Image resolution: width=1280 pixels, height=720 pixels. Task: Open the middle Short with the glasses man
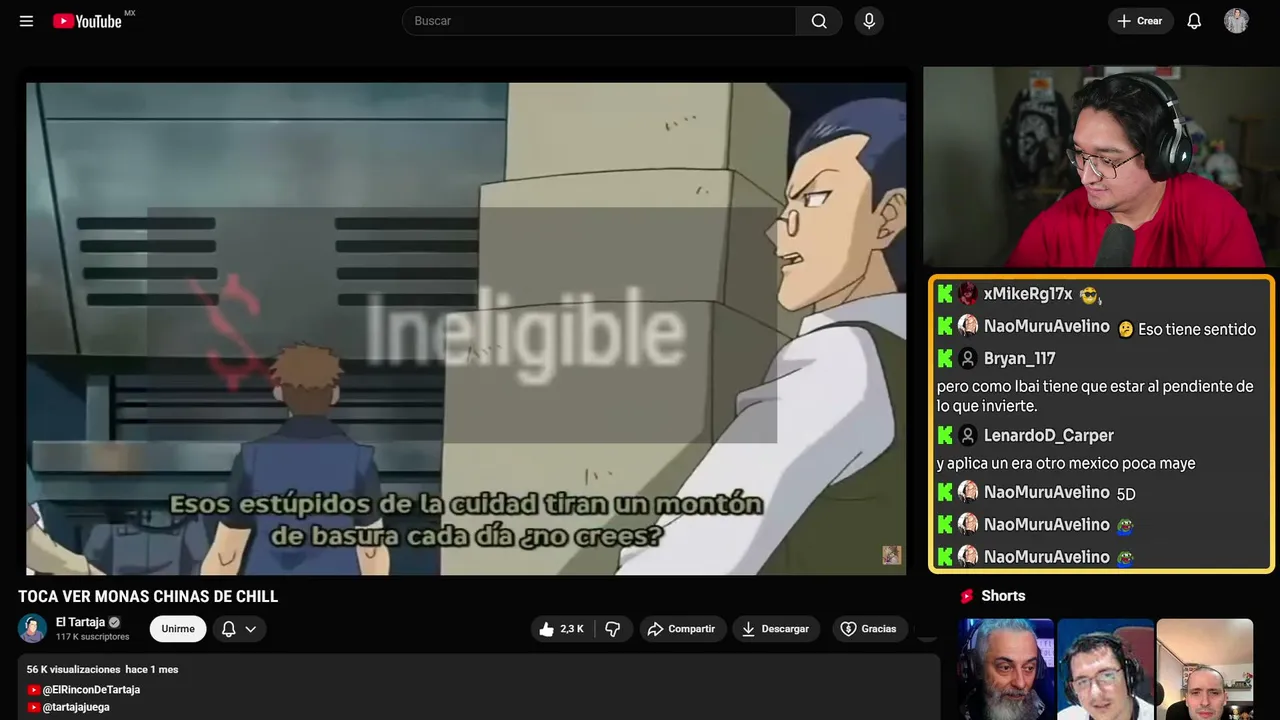pyautogui.click(x=1105, y=669)
